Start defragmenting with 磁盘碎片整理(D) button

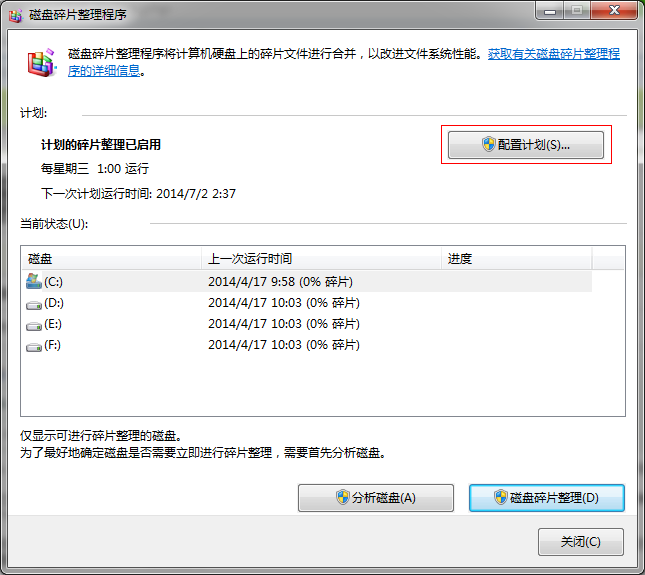(x=546, y=498)
